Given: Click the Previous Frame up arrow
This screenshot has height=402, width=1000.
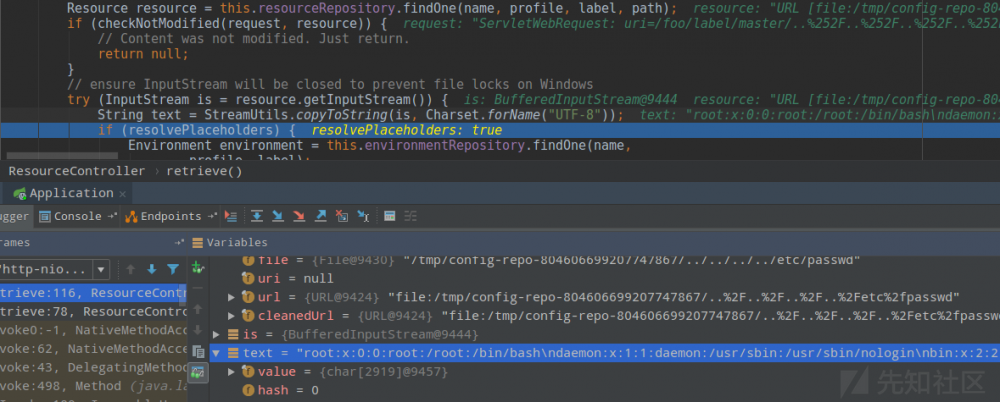Looking at the screenshot, I should [x=131, y=269].
